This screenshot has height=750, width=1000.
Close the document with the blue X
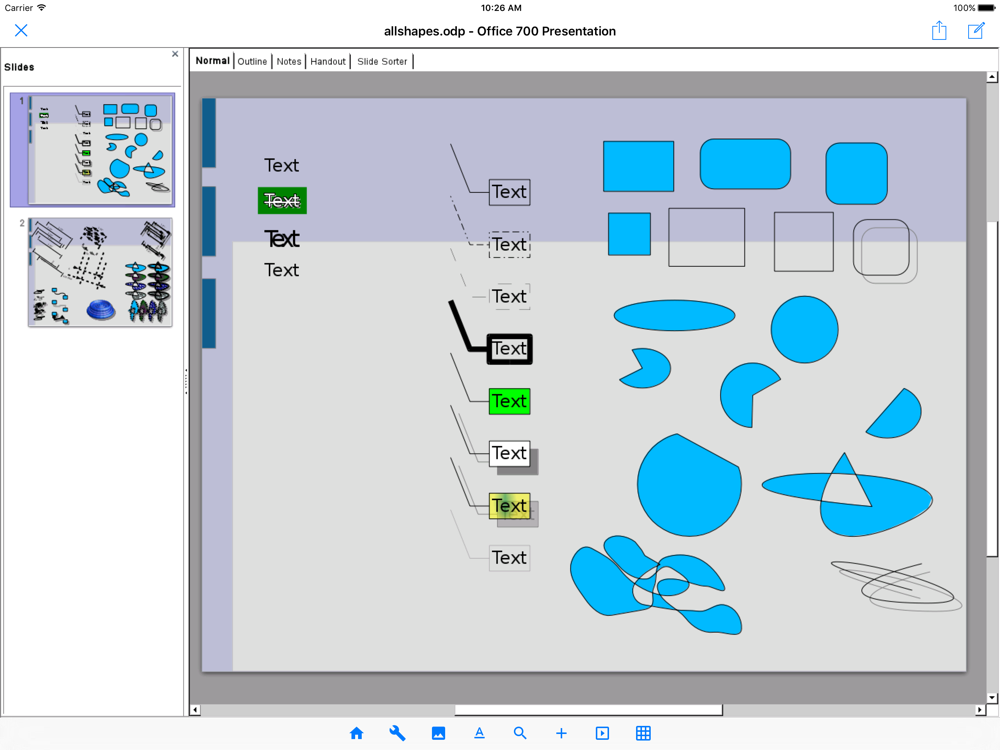point(21,30)
